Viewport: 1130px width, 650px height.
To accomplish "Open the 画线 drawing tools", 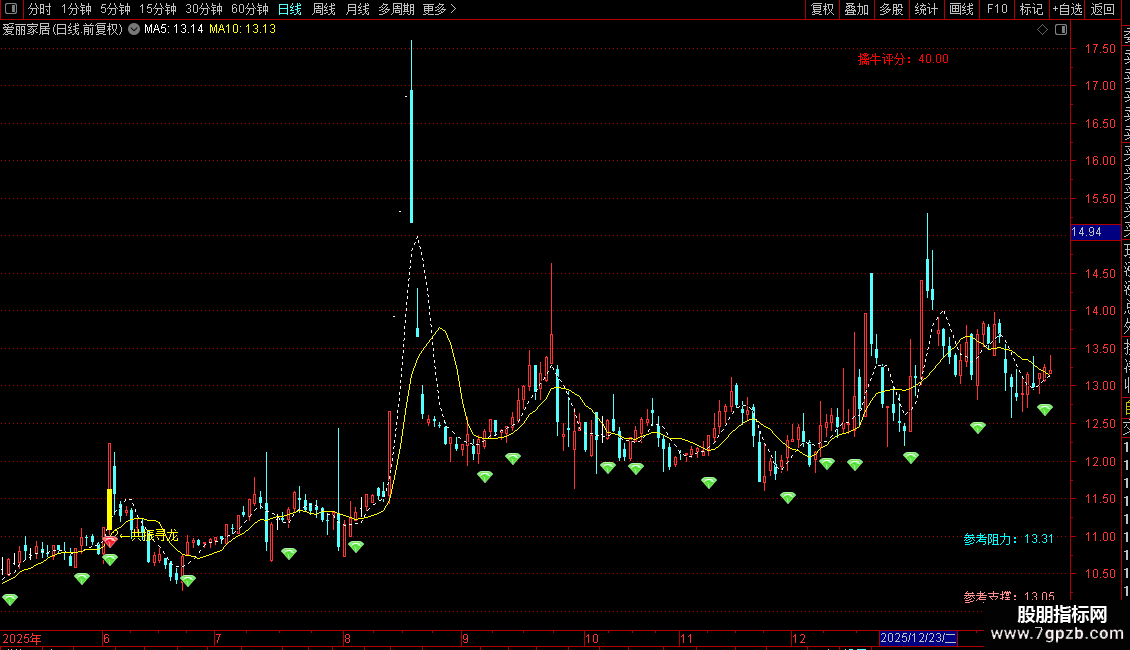I will (961, 9).
